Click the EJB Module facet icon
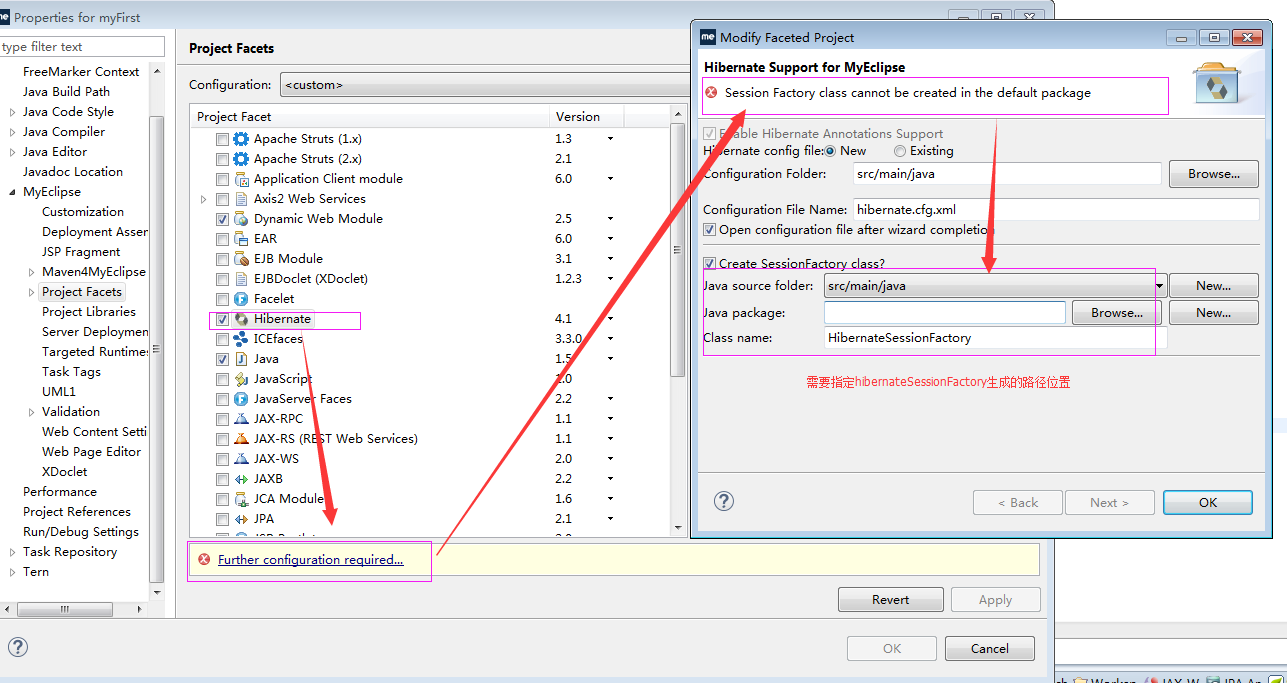The image size is (1287, 683). pyautogui.click(x=241, y=259)
